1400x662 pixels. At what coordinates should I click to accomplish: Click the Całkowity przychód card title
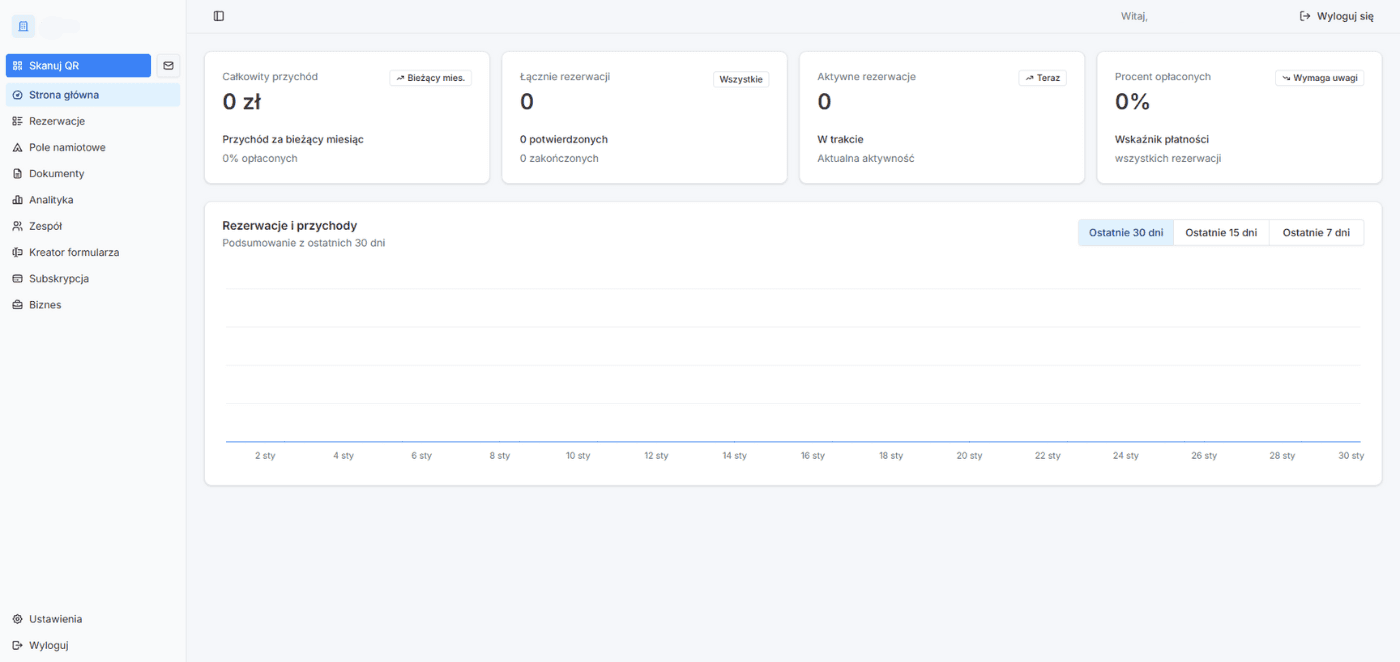click(270, 77)
